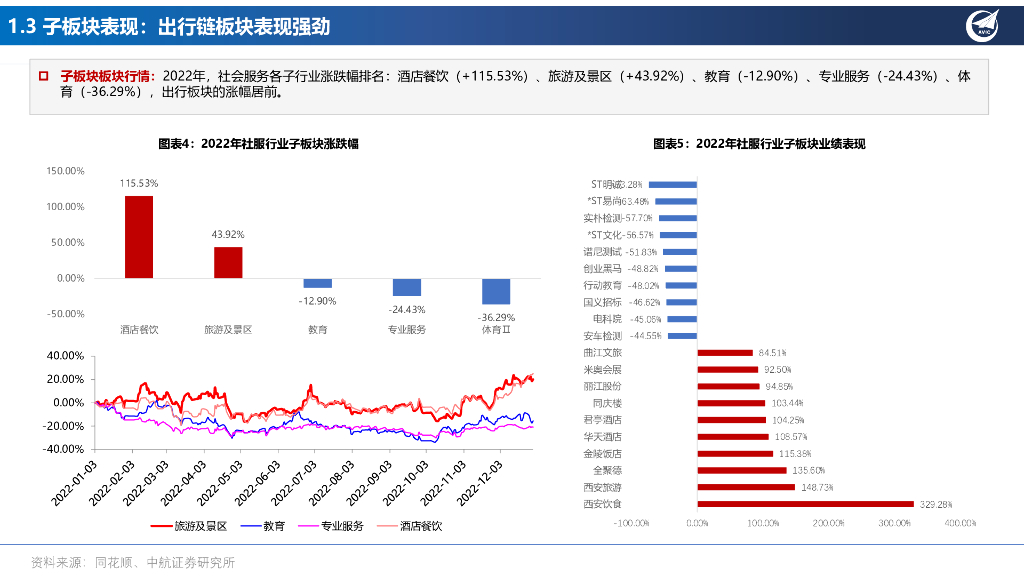Screen dimensions: 1024x576
Task: Click the 150.00% label on column chart axis
Action: click(65, 171)
